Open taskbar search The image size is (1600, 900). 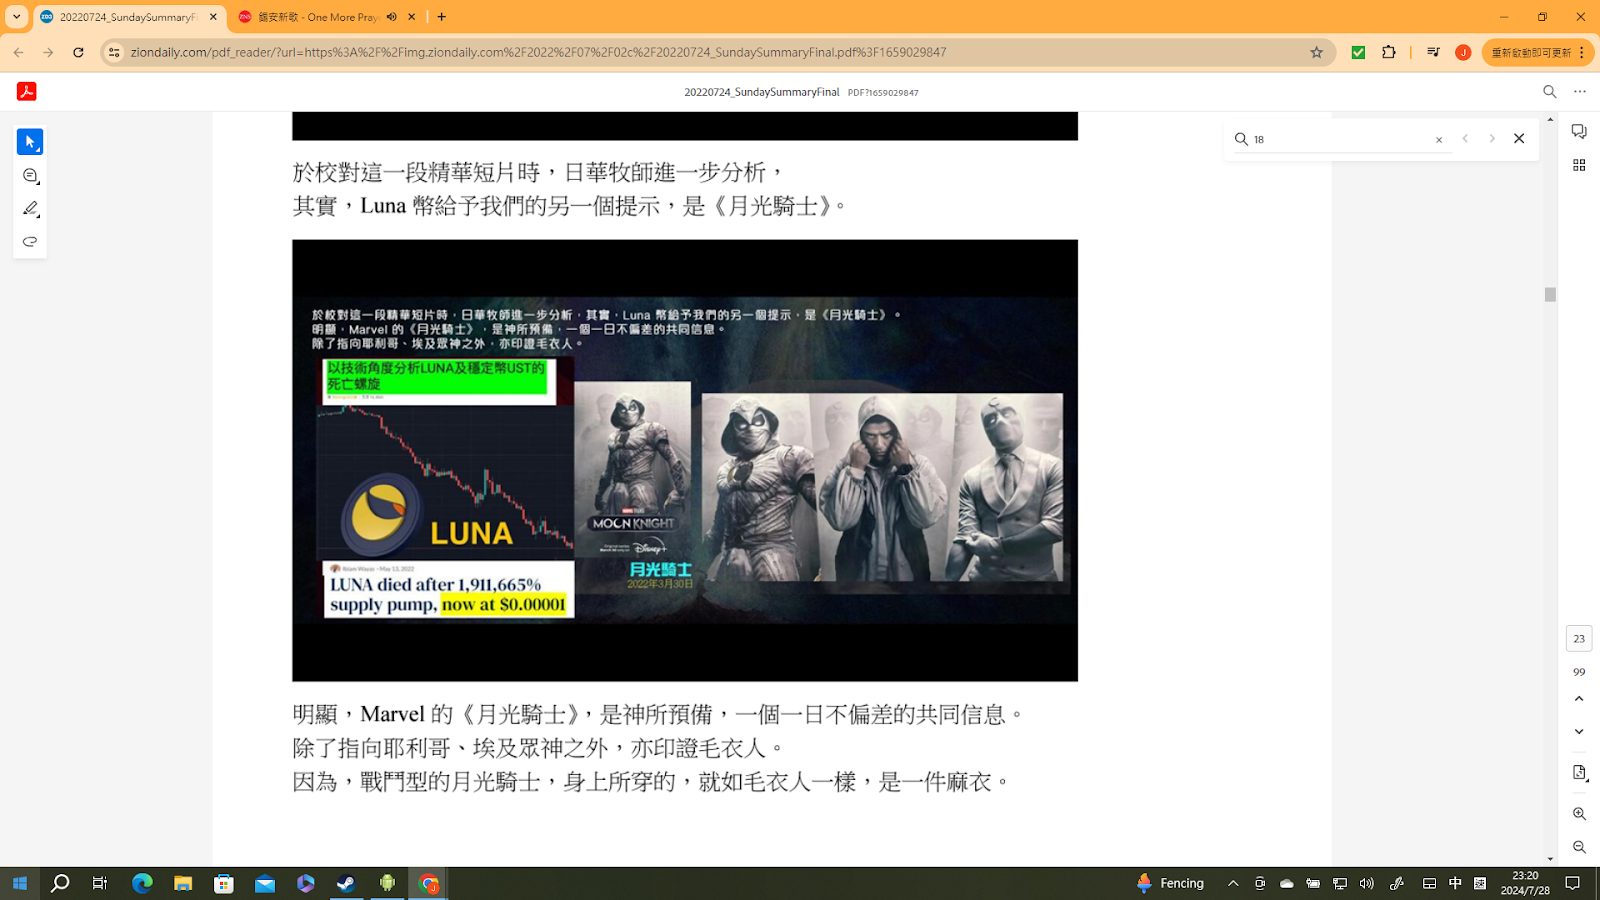60,883
